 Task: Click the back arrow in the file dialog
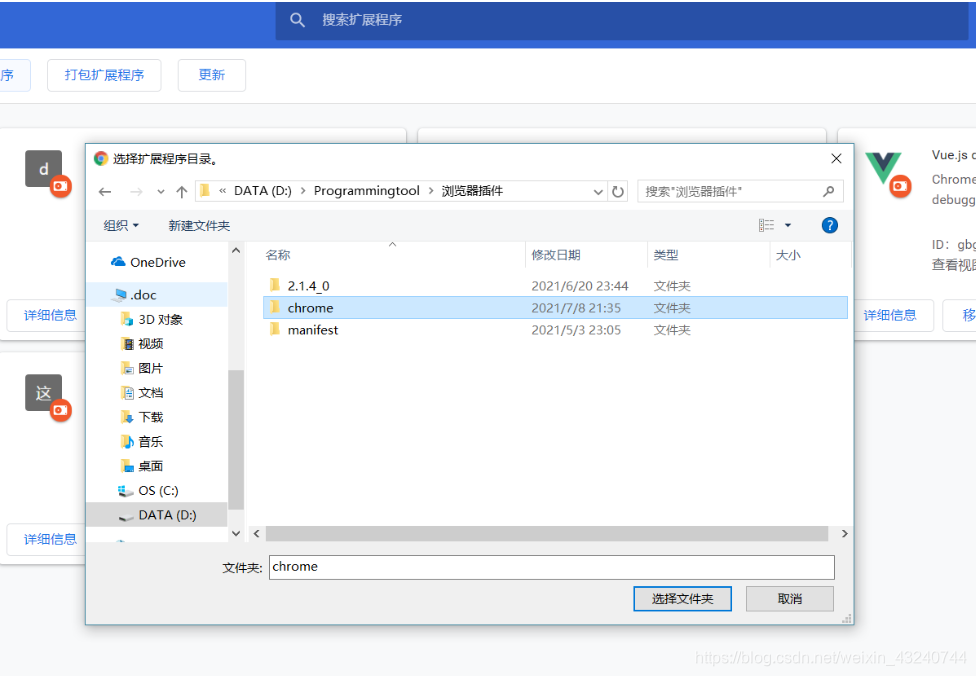(105, 191)
